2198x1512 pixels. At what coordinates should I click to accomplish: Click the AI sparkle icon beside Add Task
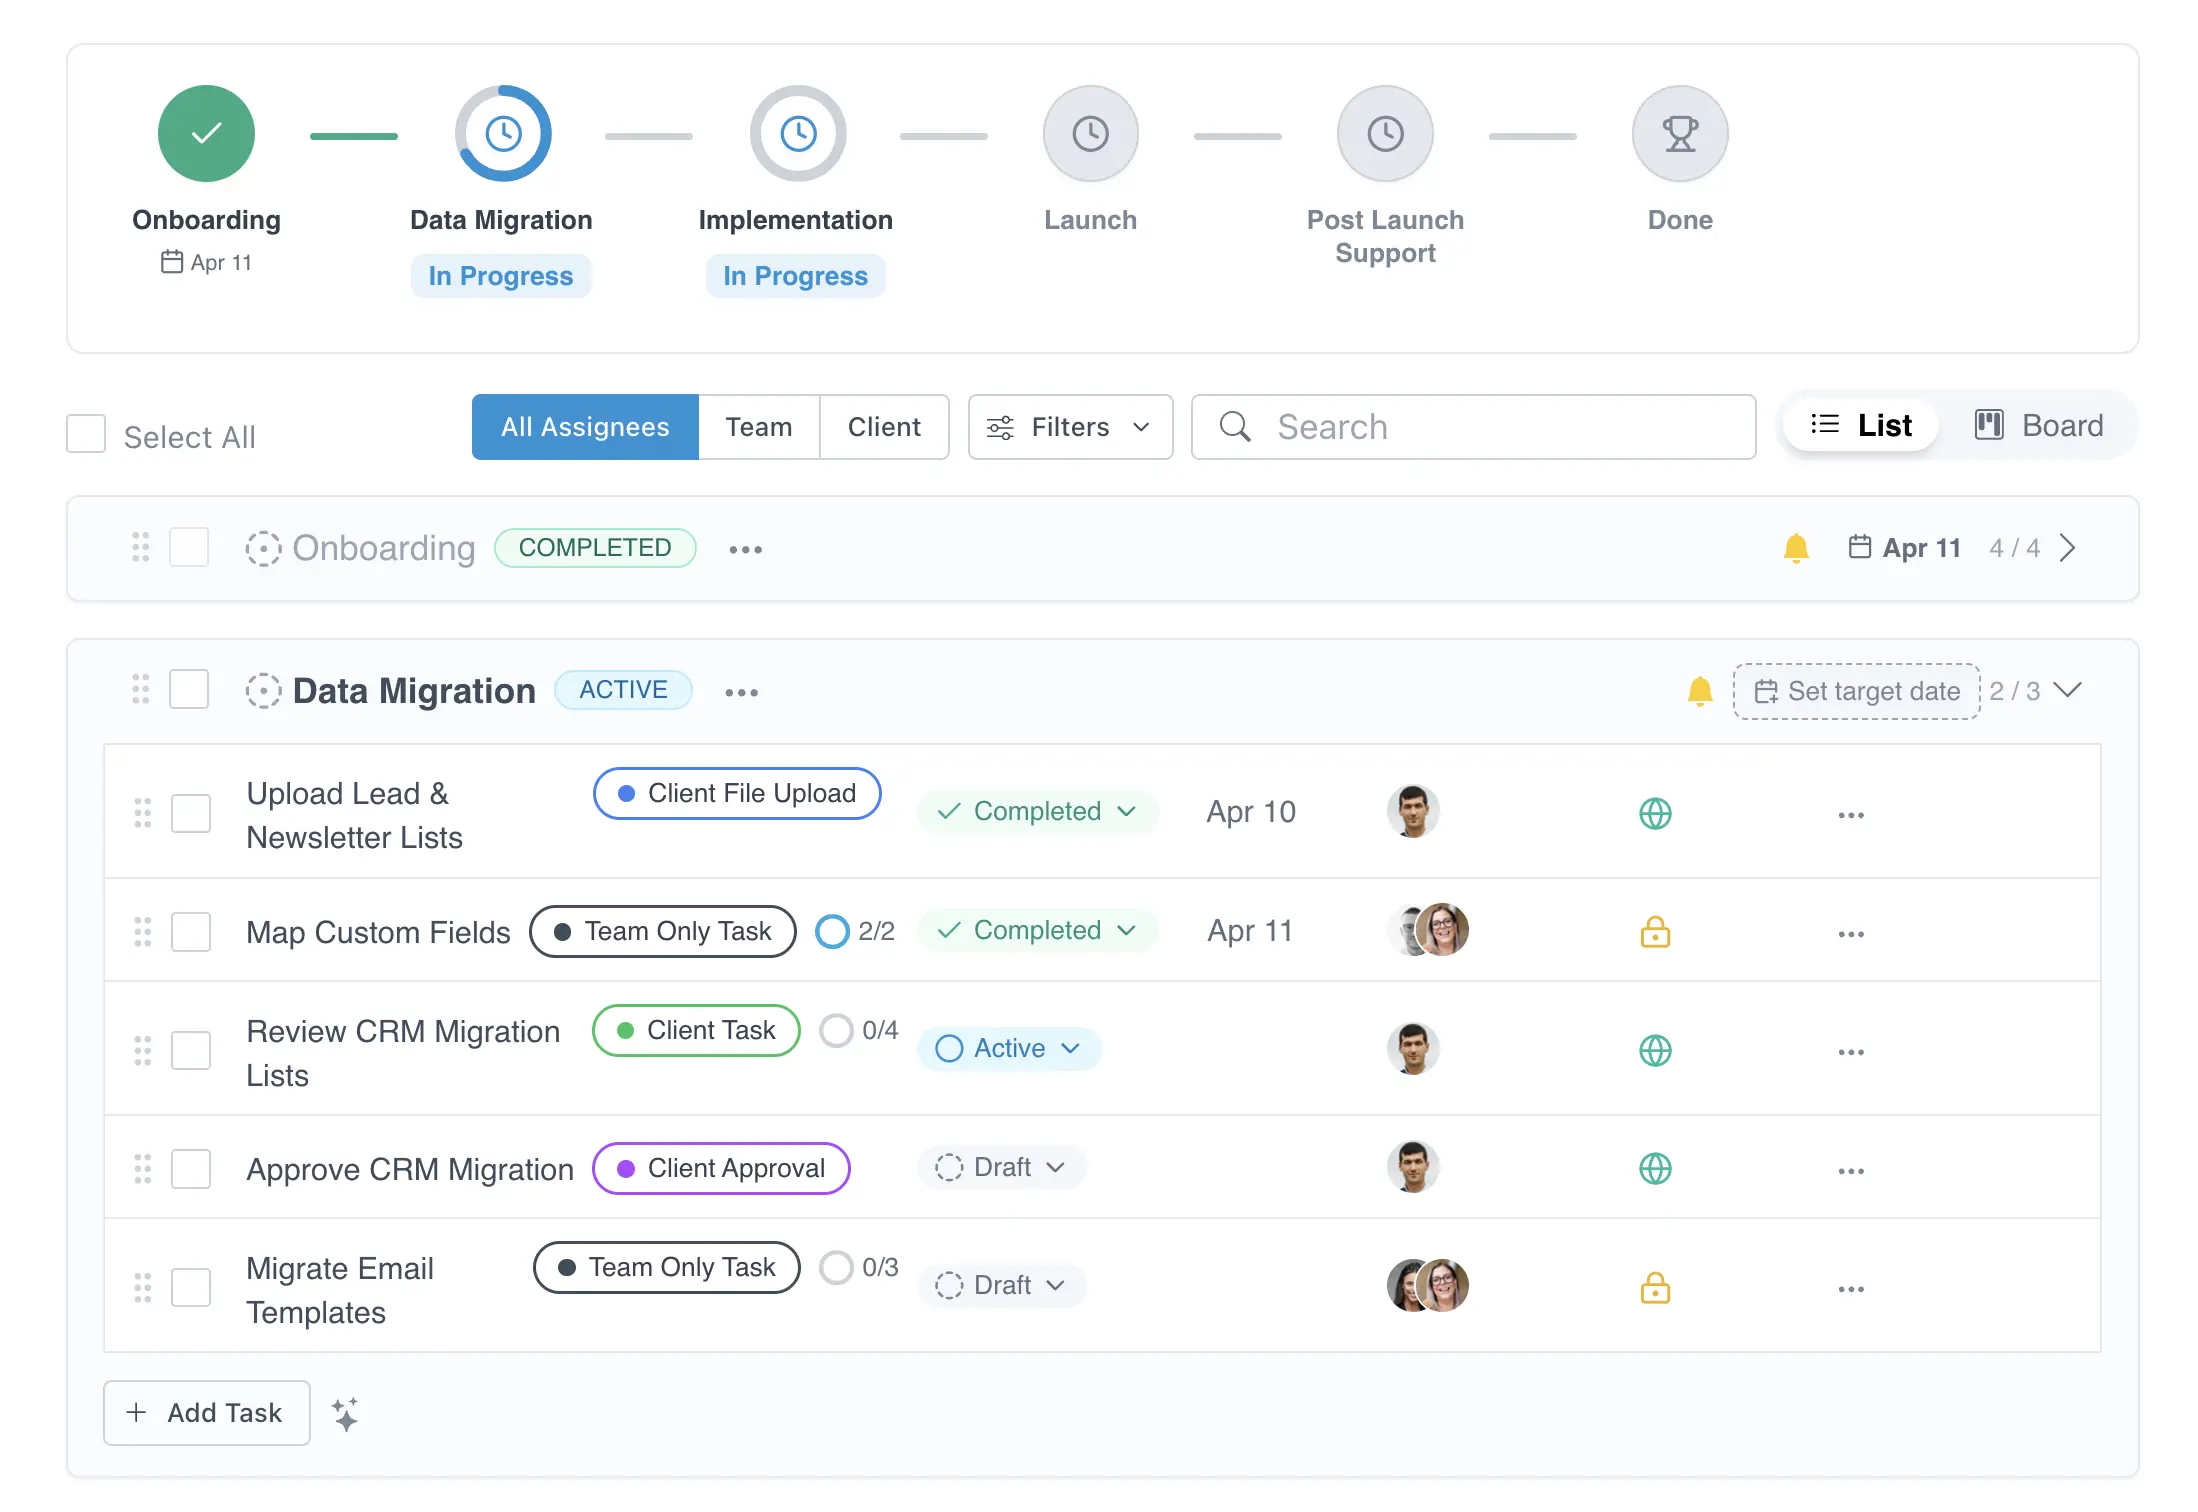pyautogui.click(x=345, y=1413)
